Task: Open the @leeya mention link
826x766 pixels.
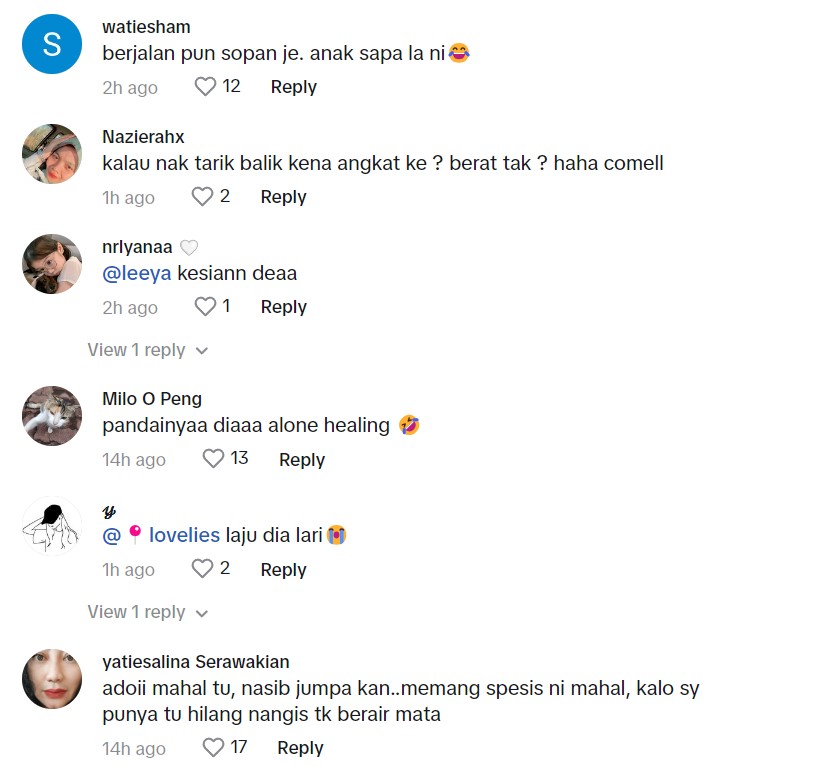Action: pos(137,273)
